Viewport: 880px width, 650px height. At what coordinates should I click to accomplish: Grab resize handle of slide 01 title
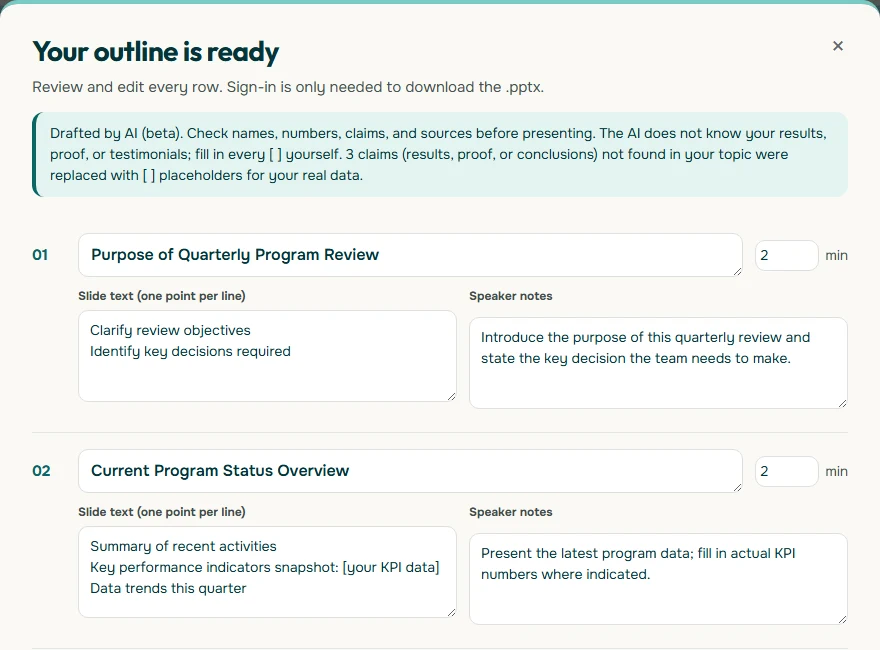737,272
